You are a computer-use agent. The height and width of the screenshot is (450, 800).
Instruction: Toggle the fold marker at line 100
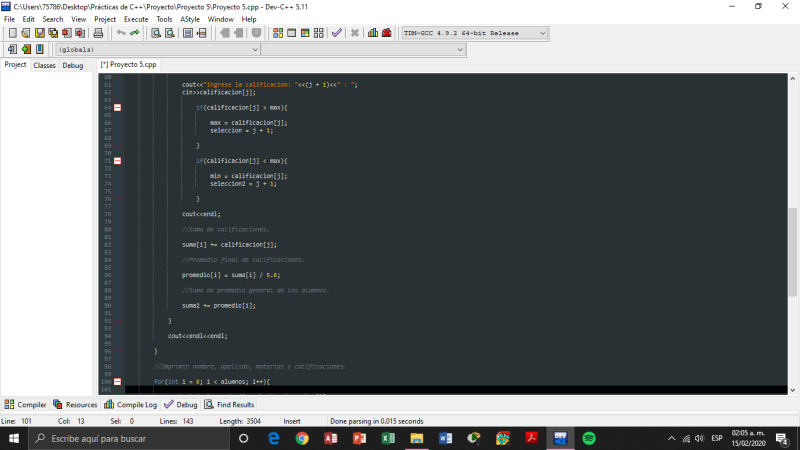[117, 382]
